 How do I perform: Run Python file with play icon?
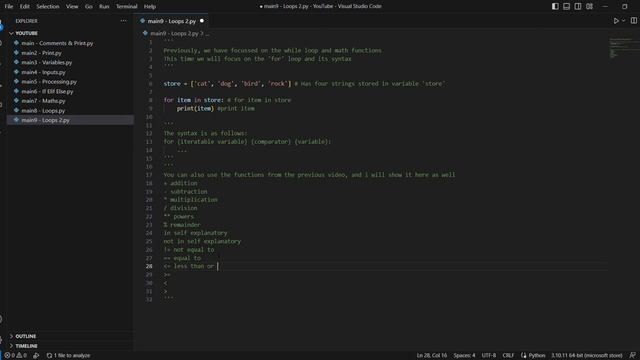click(x=616, y=21)
